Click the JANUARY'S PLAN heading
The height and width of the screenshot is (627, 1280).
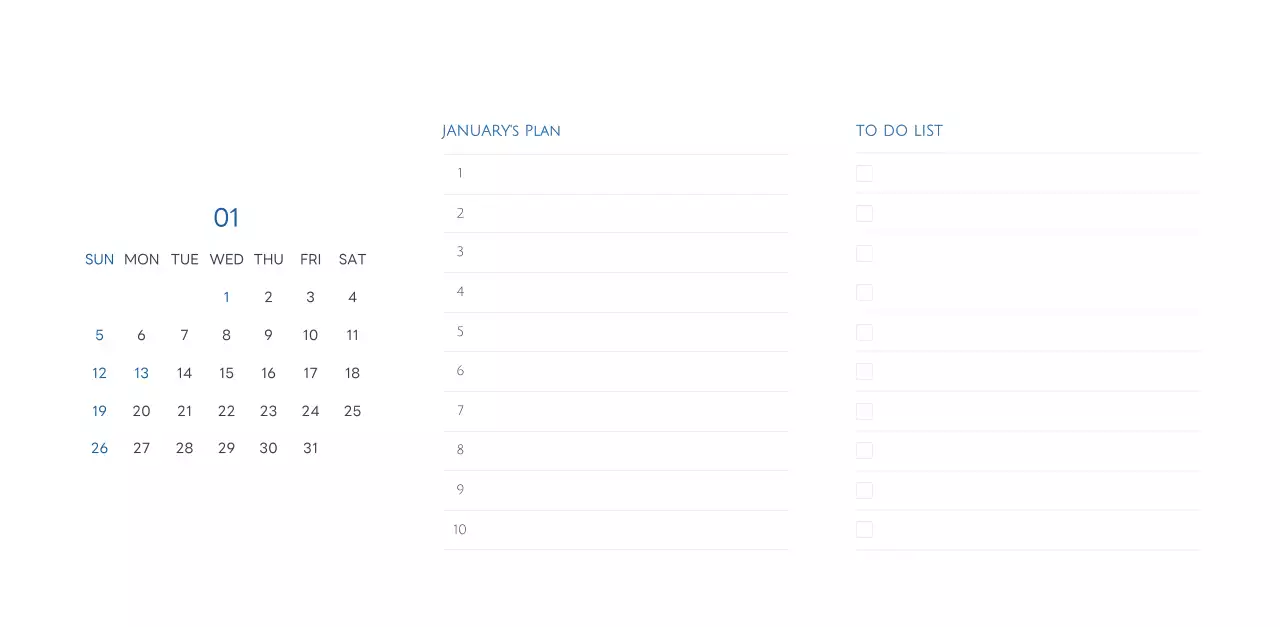click(501, 131)
